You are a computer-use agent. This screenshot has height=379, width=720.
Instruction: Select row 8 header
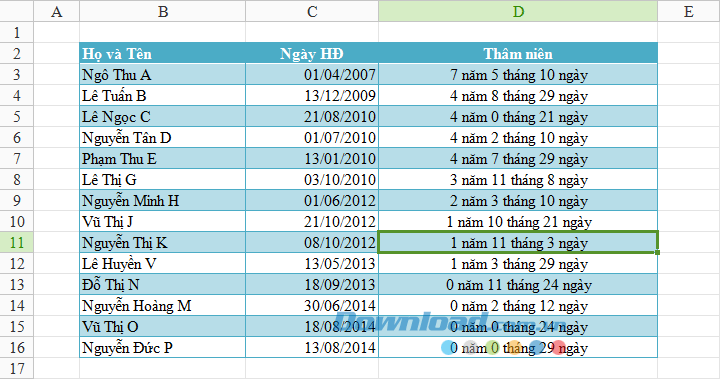[x=17, y=180]
